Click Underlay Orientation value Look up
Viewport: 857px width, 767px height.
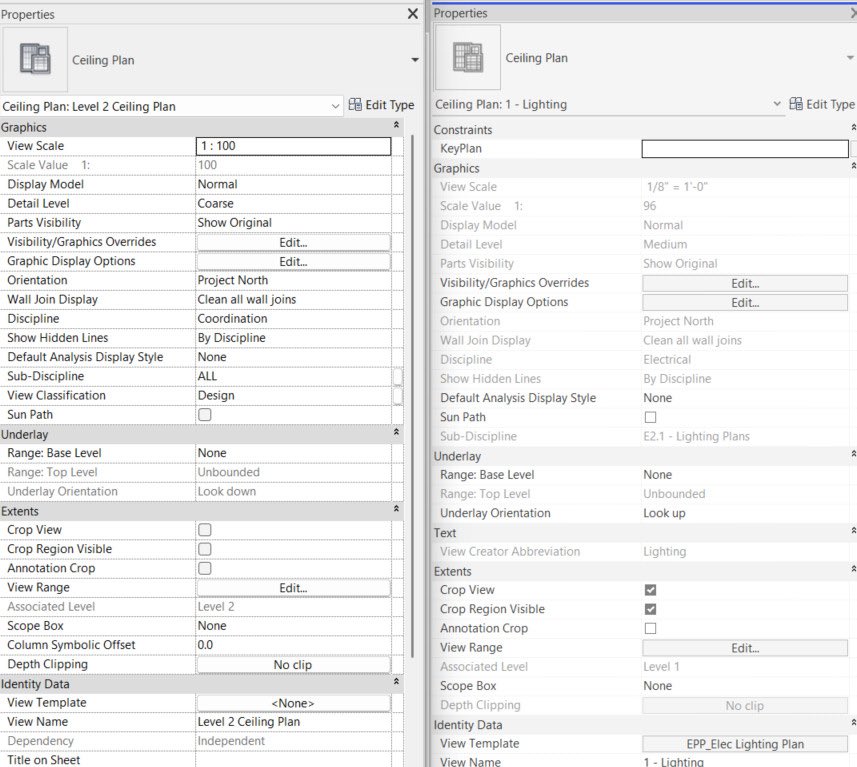(x=745, y=513)
